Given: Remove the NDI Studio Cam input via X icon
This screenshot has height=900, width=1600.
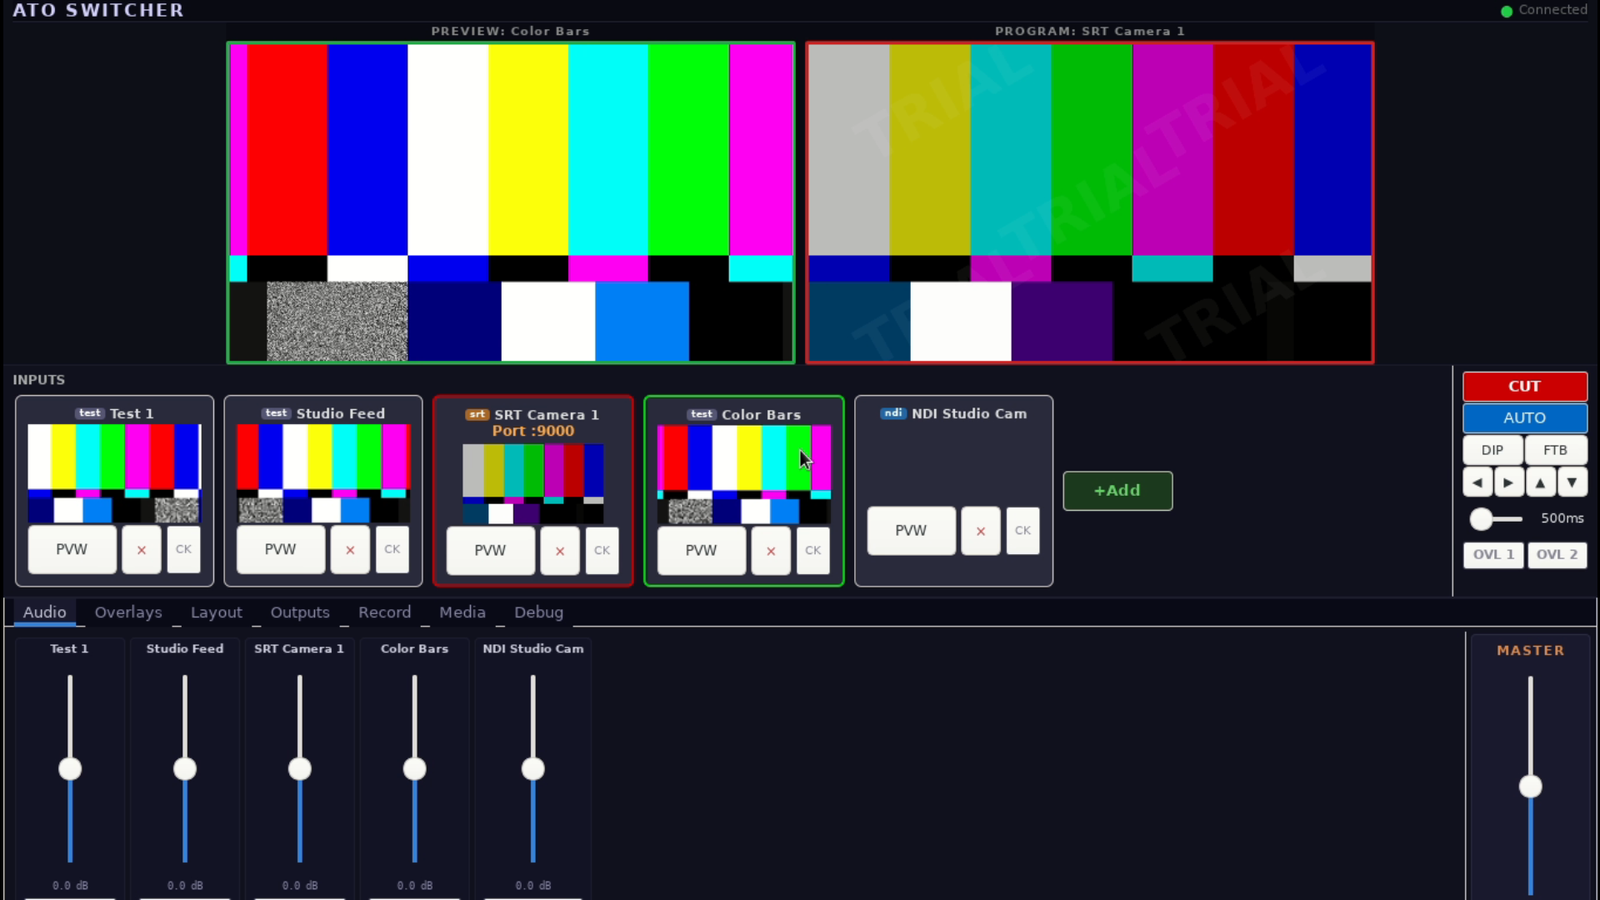Looking at the screenshot, I should coord(980,531).
